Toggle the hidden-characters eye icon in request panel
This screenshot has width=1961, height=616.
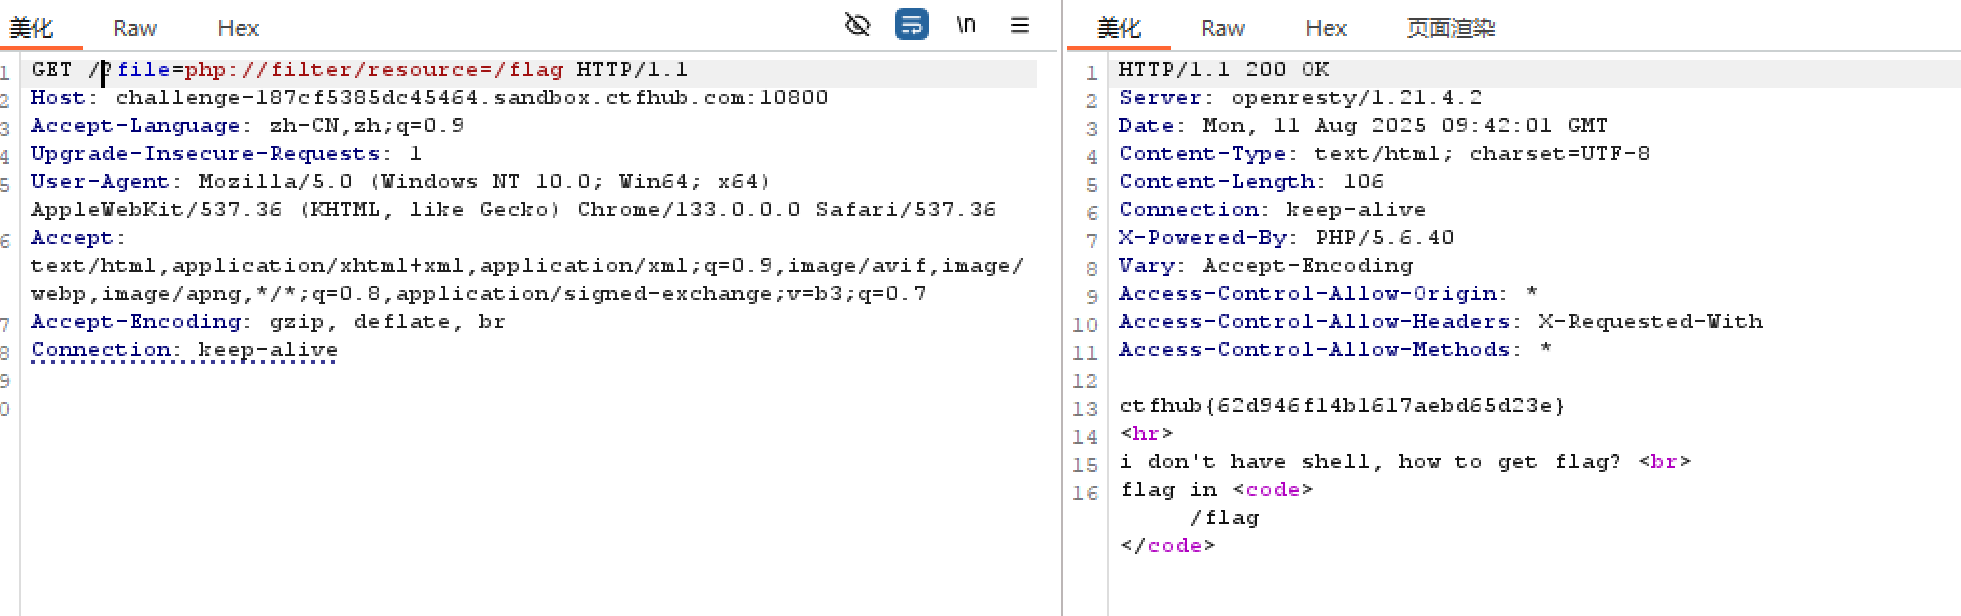pyautogui.click(x=857, y=25)
